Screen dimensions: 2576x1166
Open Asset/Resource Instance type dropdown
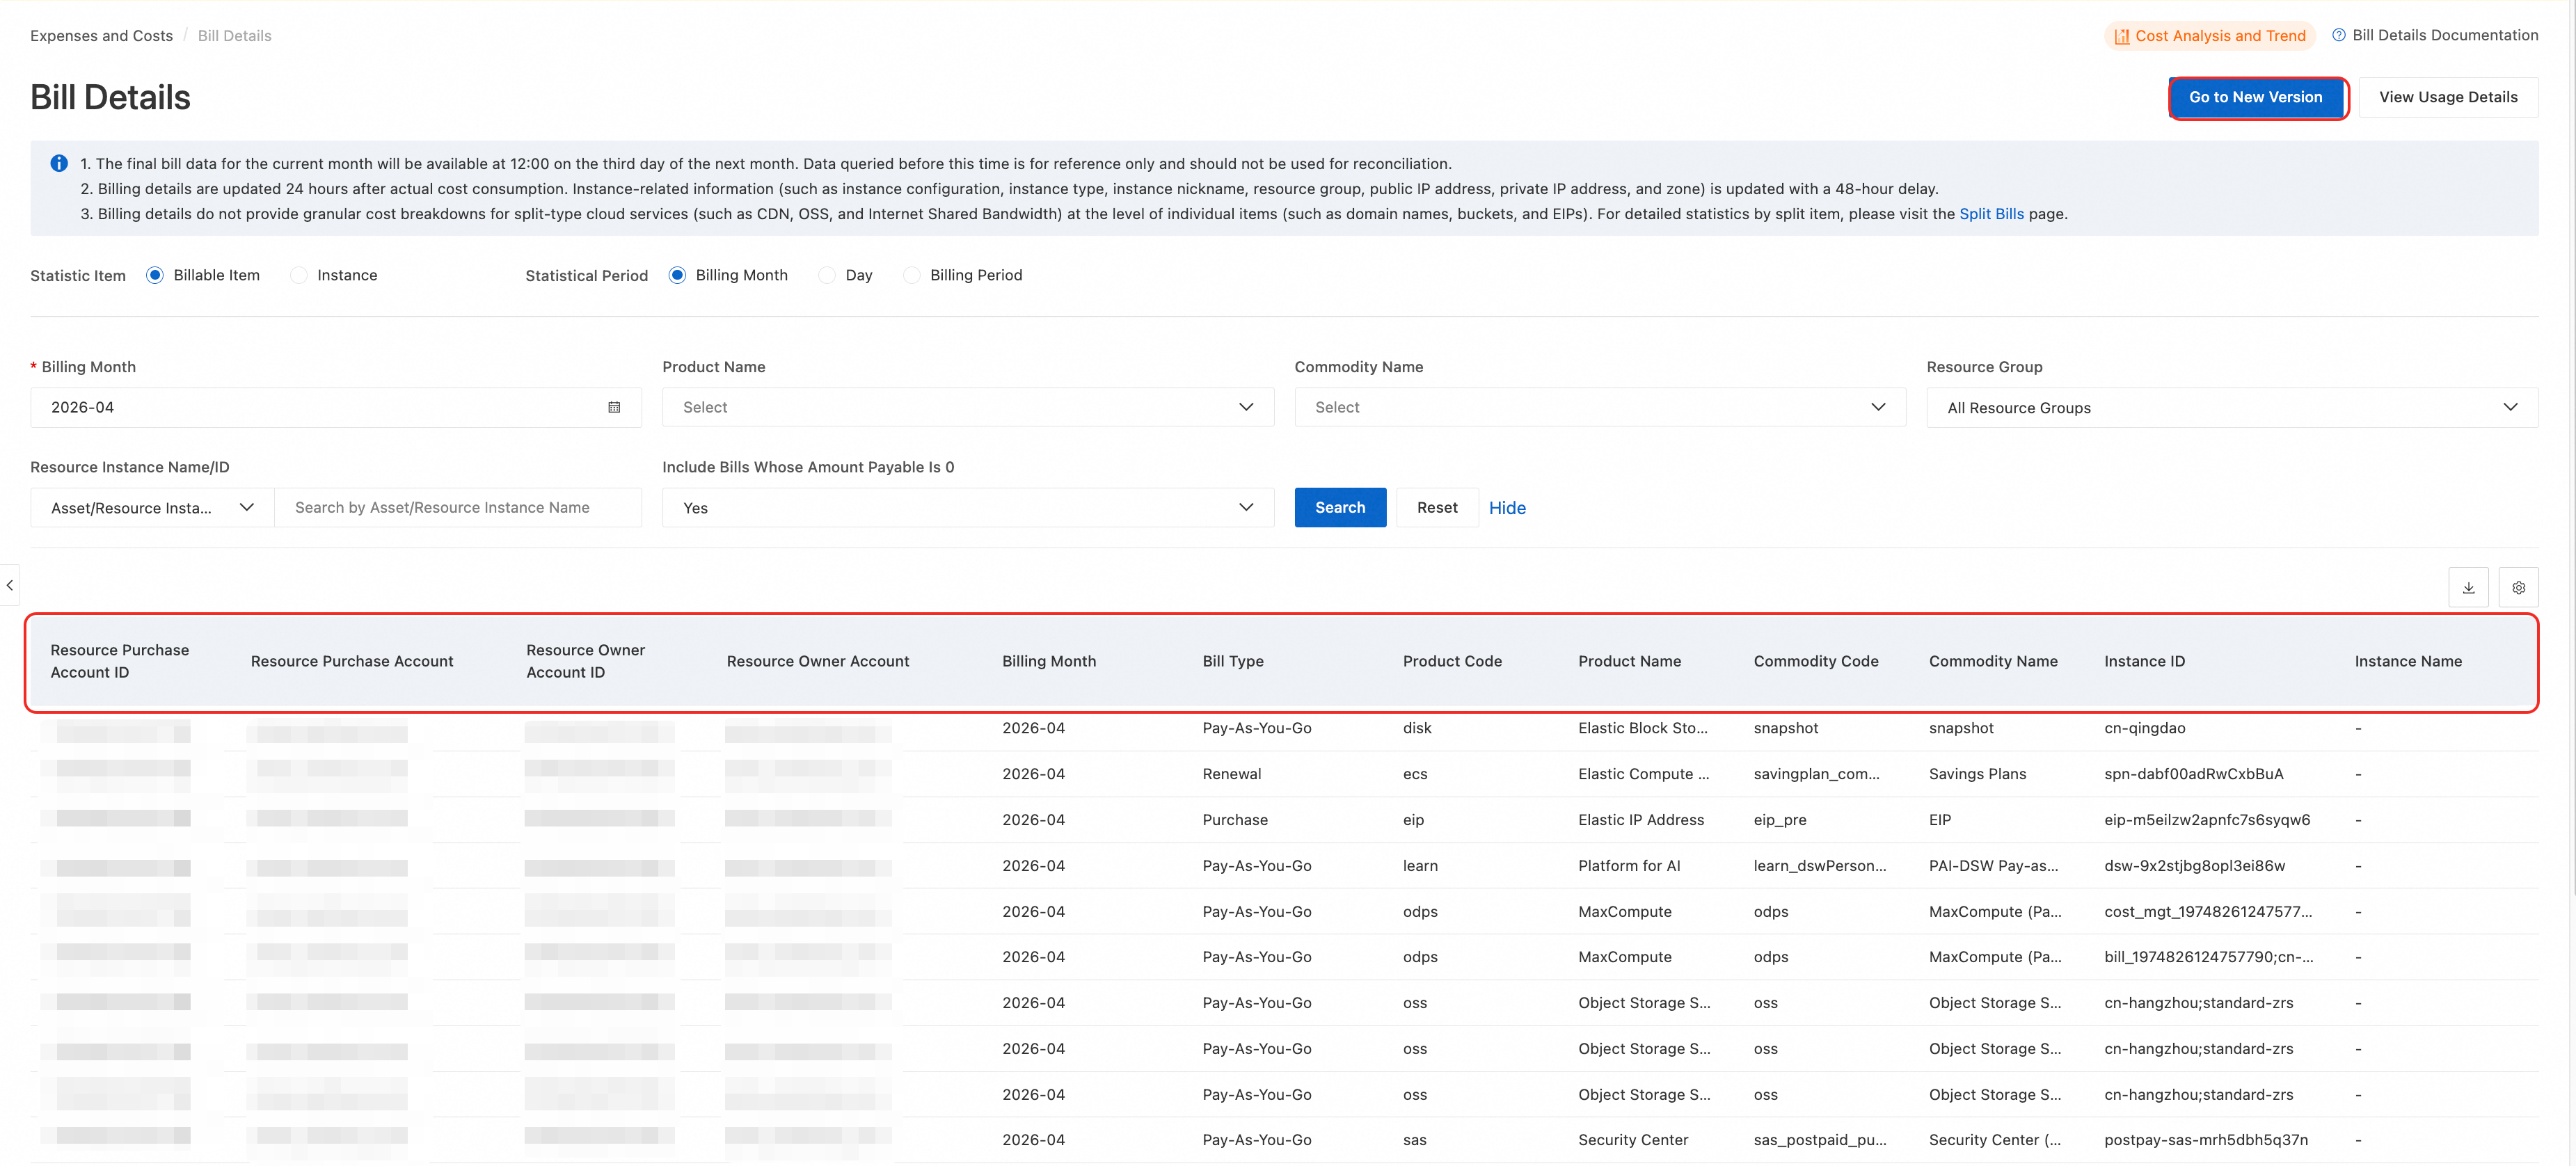152,508
